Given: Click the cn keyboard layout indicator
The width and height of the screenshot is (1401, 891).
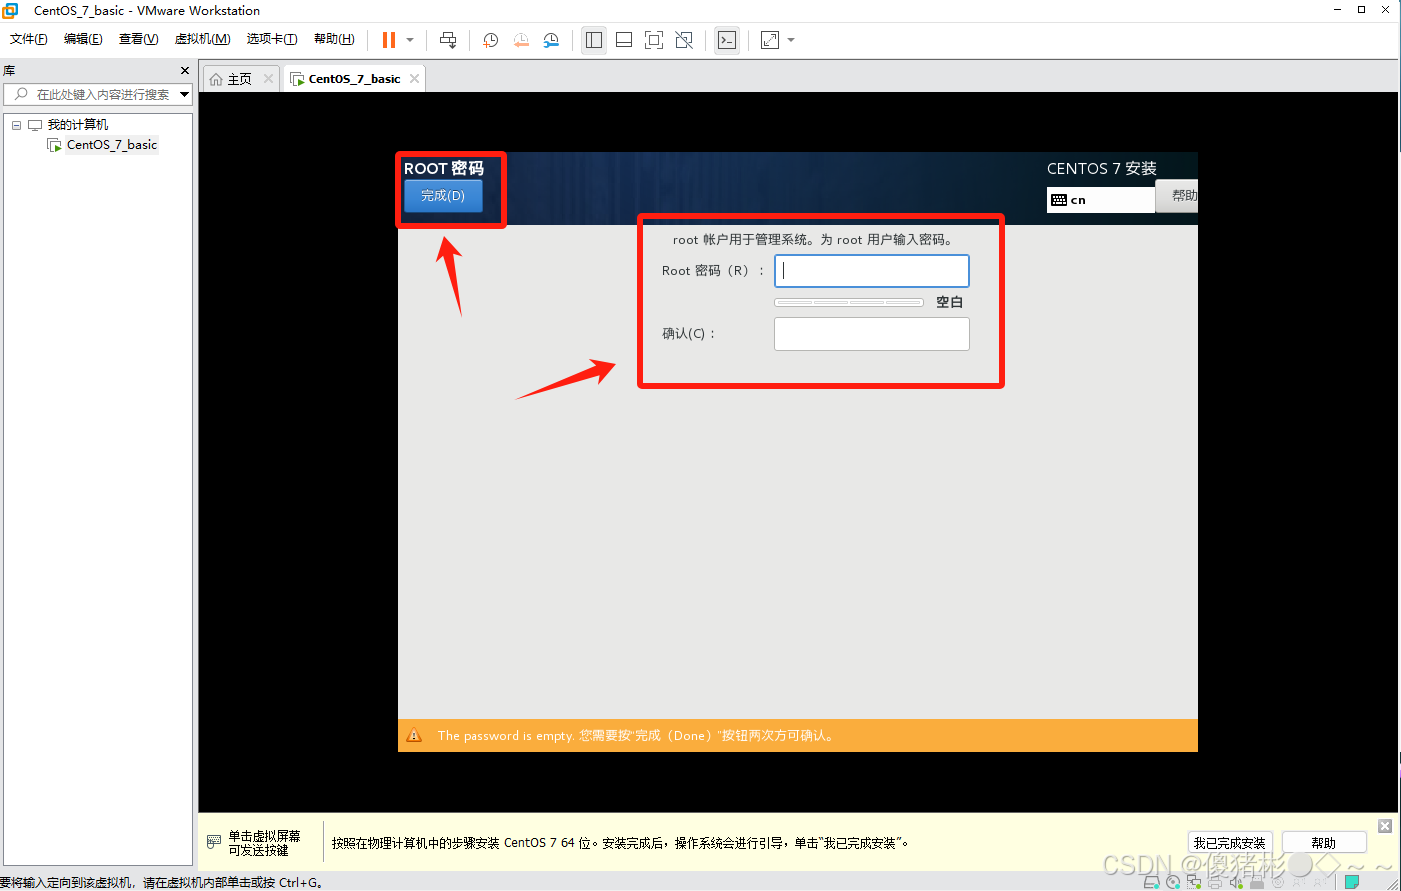Looking at the screenshot, I should (x=1100, y=200).
